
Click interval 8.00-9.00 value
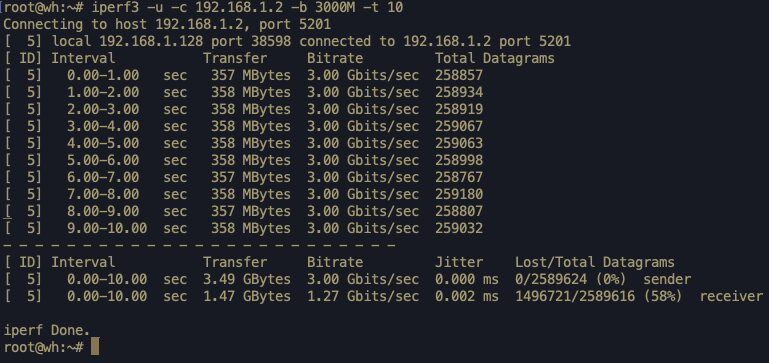click(103, 211)
